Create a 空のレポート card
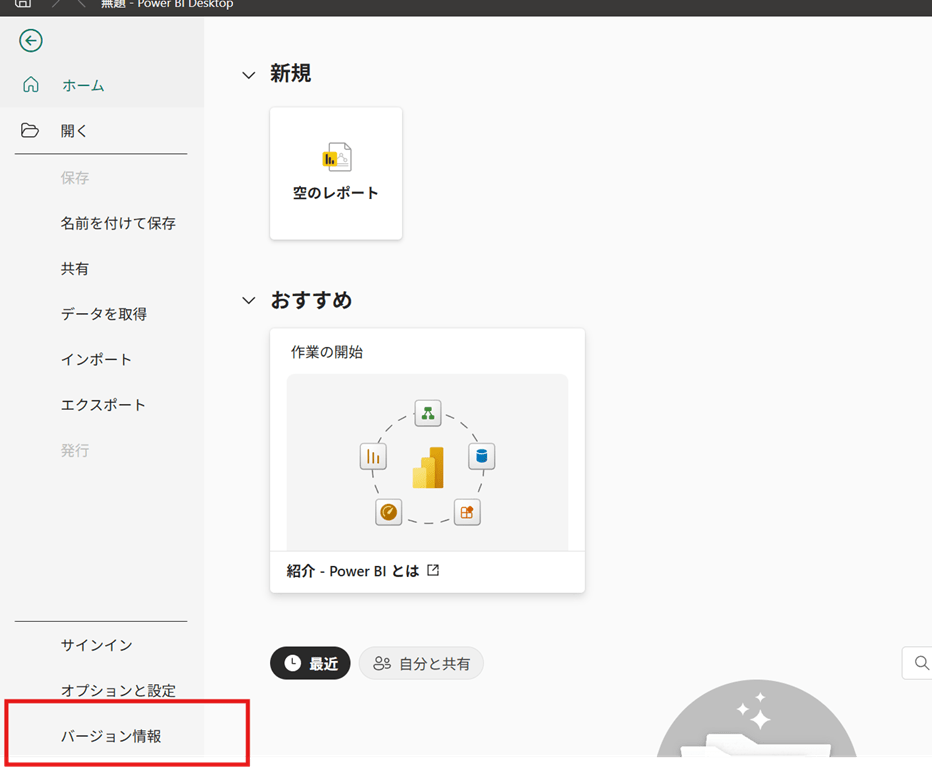The image size is (932, 767). click(x=336, y=174)
